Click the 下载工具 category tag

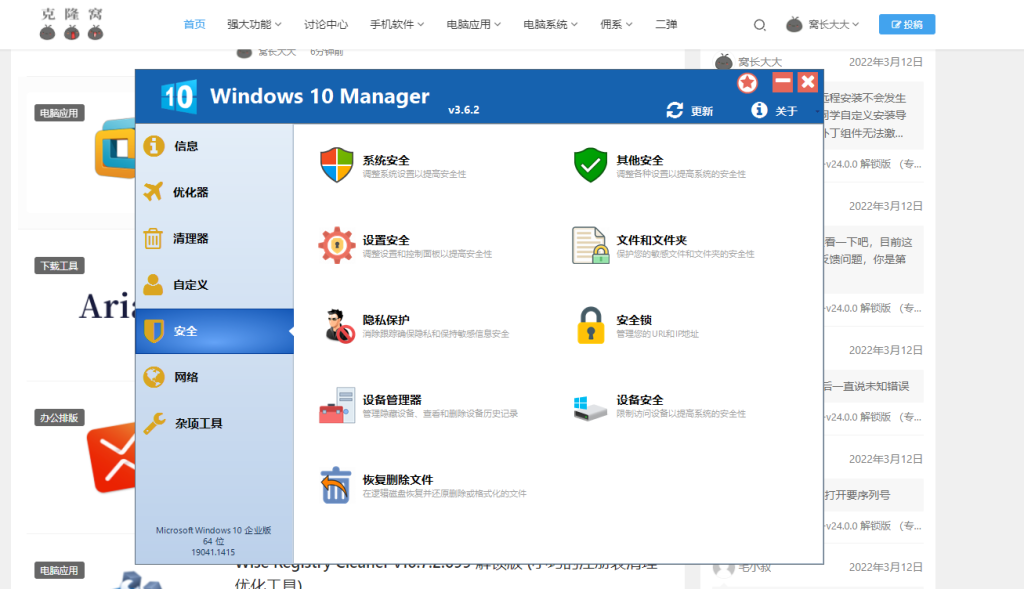(x=59, y=266)
